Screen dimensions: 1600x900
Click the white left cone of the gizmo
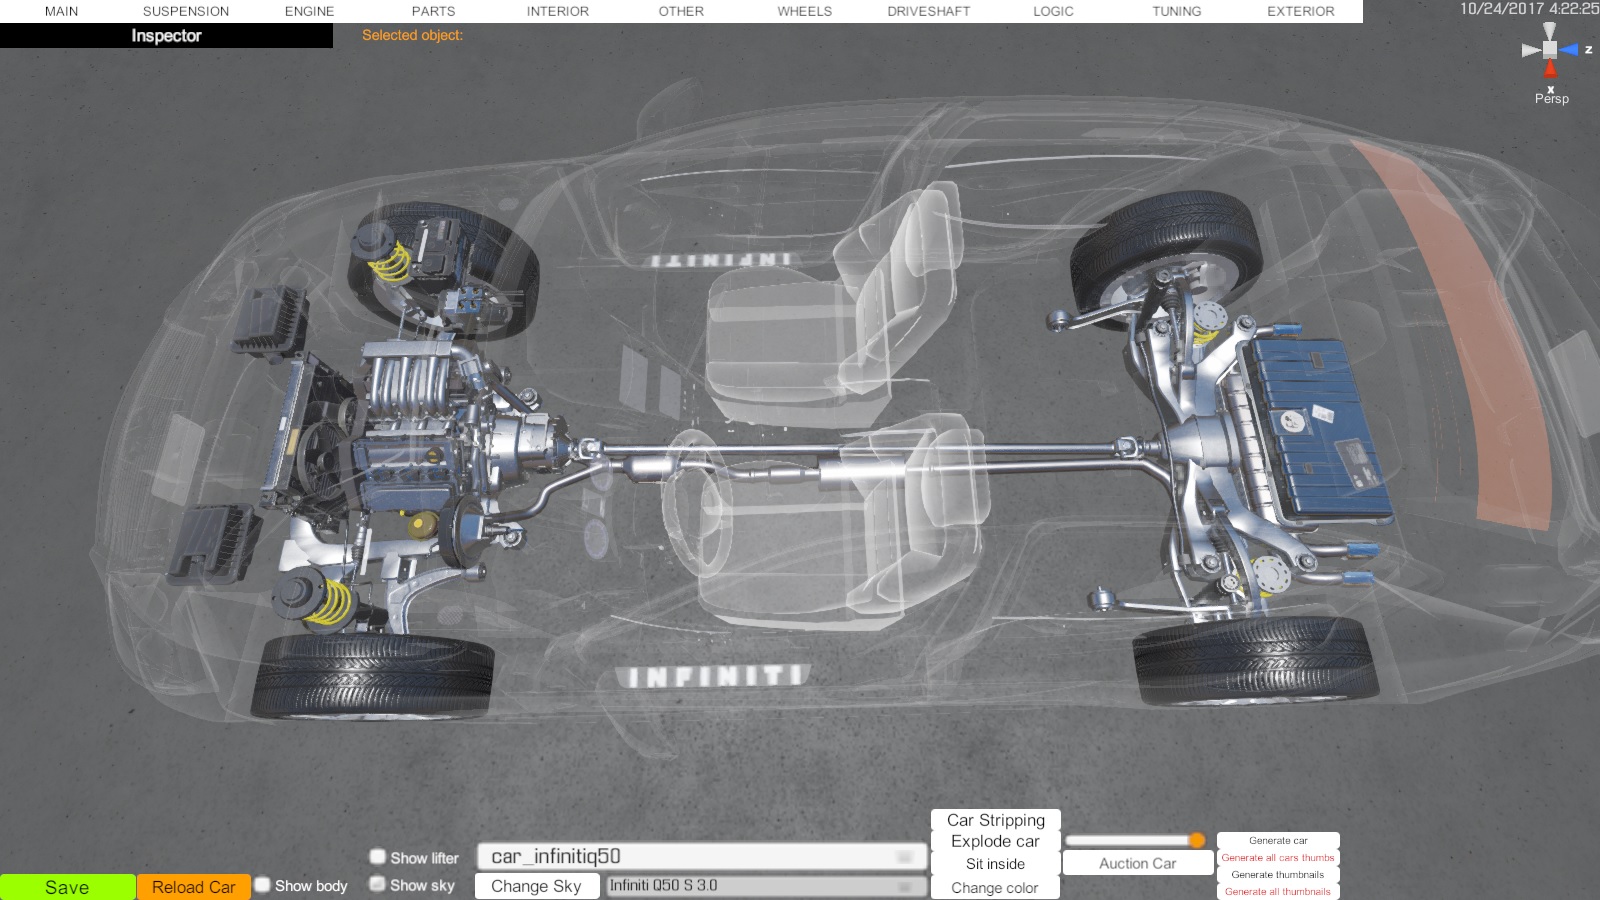coord(1530,50)
